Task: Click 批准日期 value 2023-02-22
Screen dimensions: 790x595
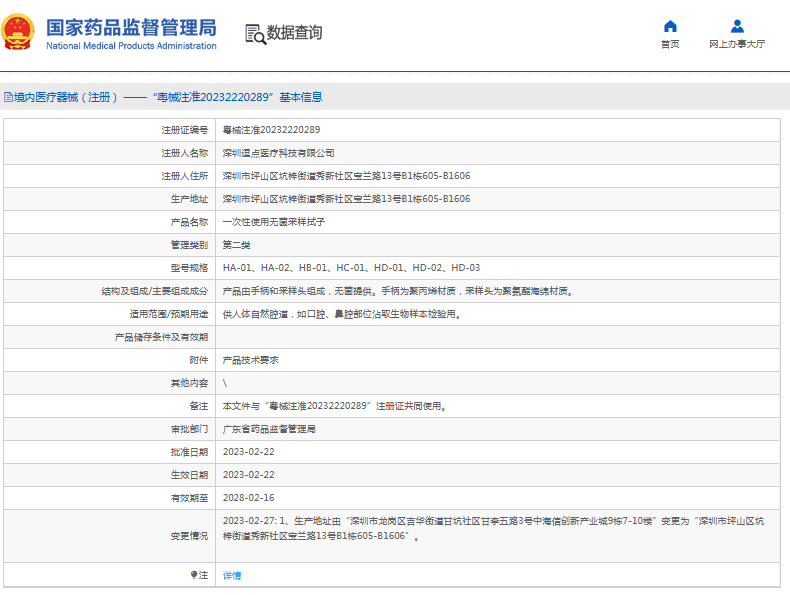Action: 249,452
